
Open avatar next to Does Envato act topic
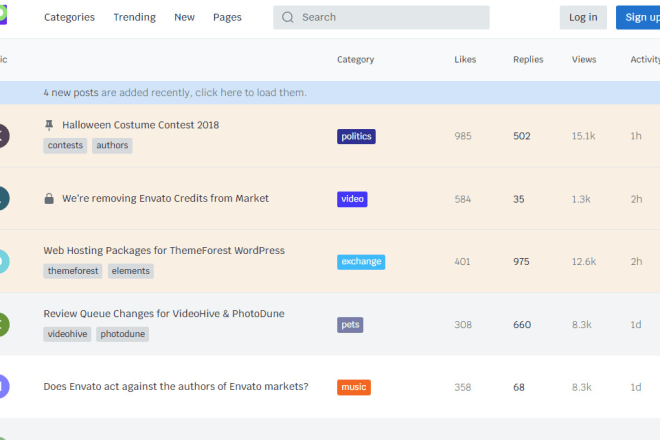pos(3,387)
